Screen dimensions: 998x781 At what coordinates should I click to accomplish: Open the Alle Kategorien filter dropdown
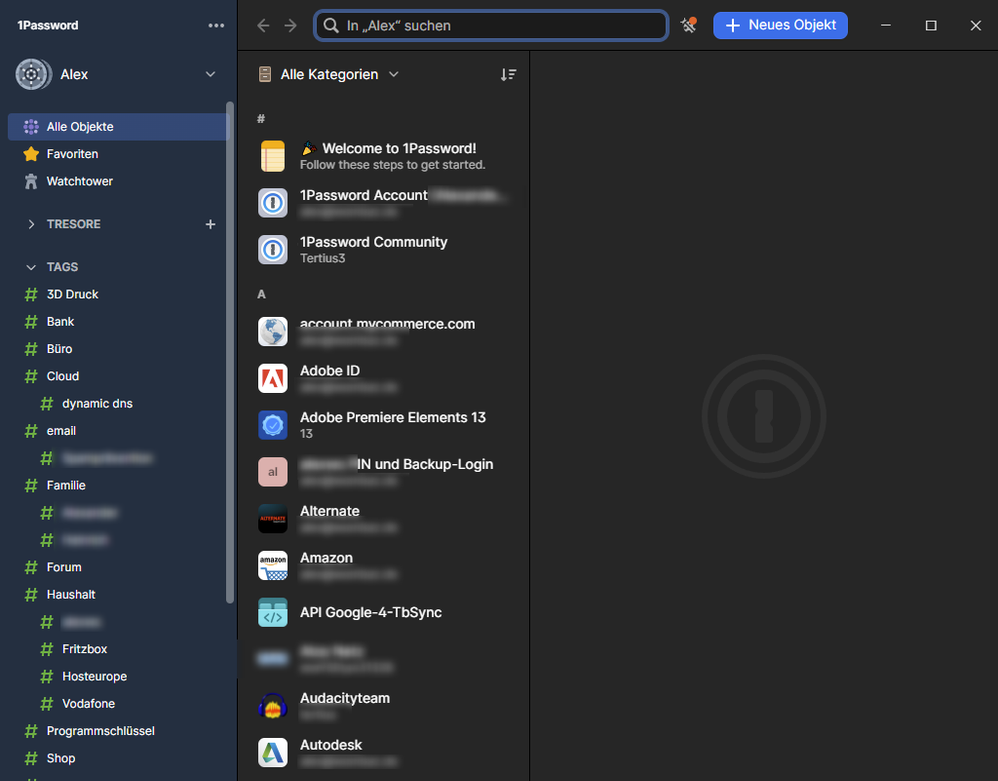click(x=329, y=74)
